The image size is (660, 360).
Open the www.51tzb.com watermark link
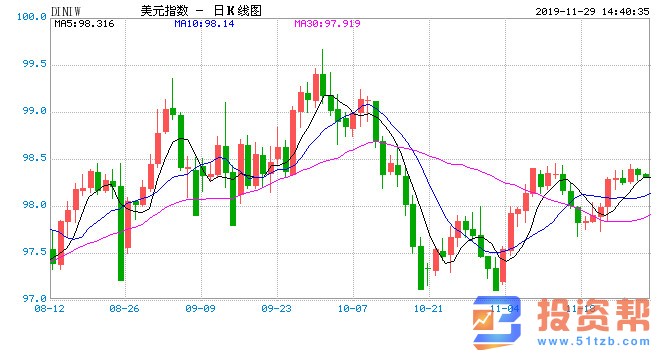[593, 341]
